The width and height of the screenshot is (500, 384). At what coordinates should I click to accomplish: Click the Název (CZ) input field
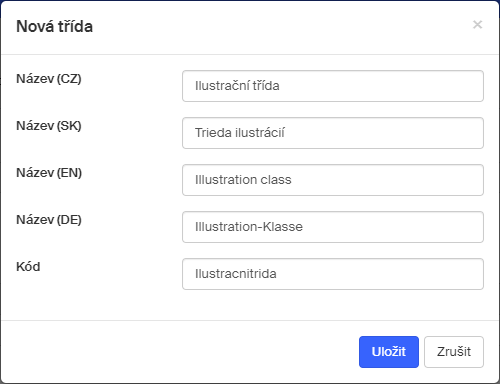[333, 86]
